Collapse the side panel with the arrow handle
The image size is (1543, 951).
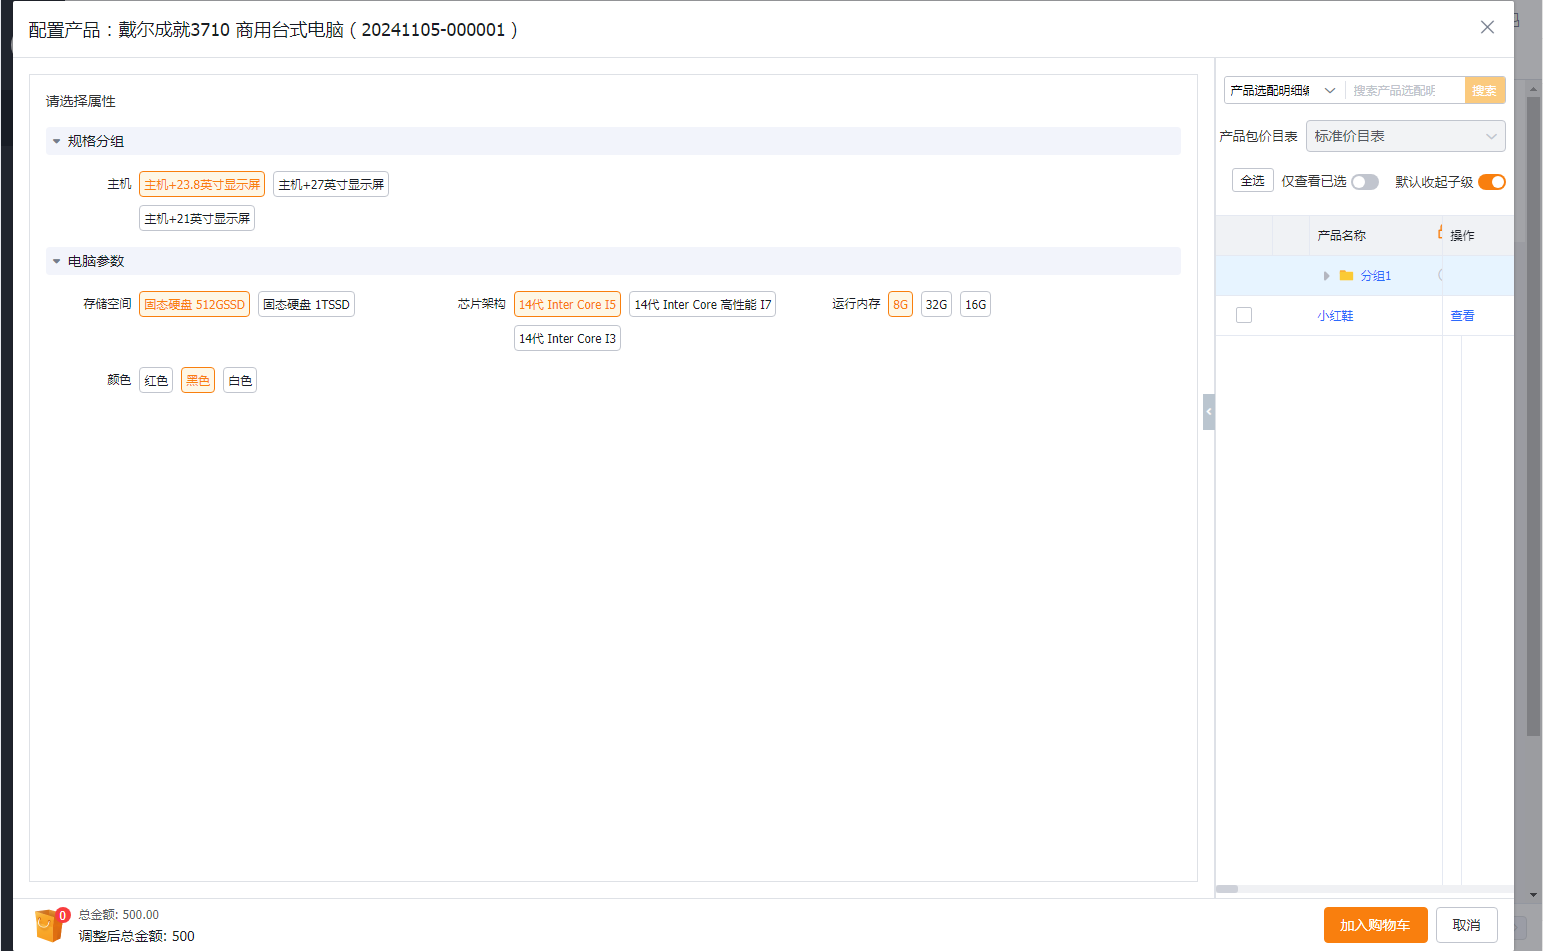[1209, 412]
